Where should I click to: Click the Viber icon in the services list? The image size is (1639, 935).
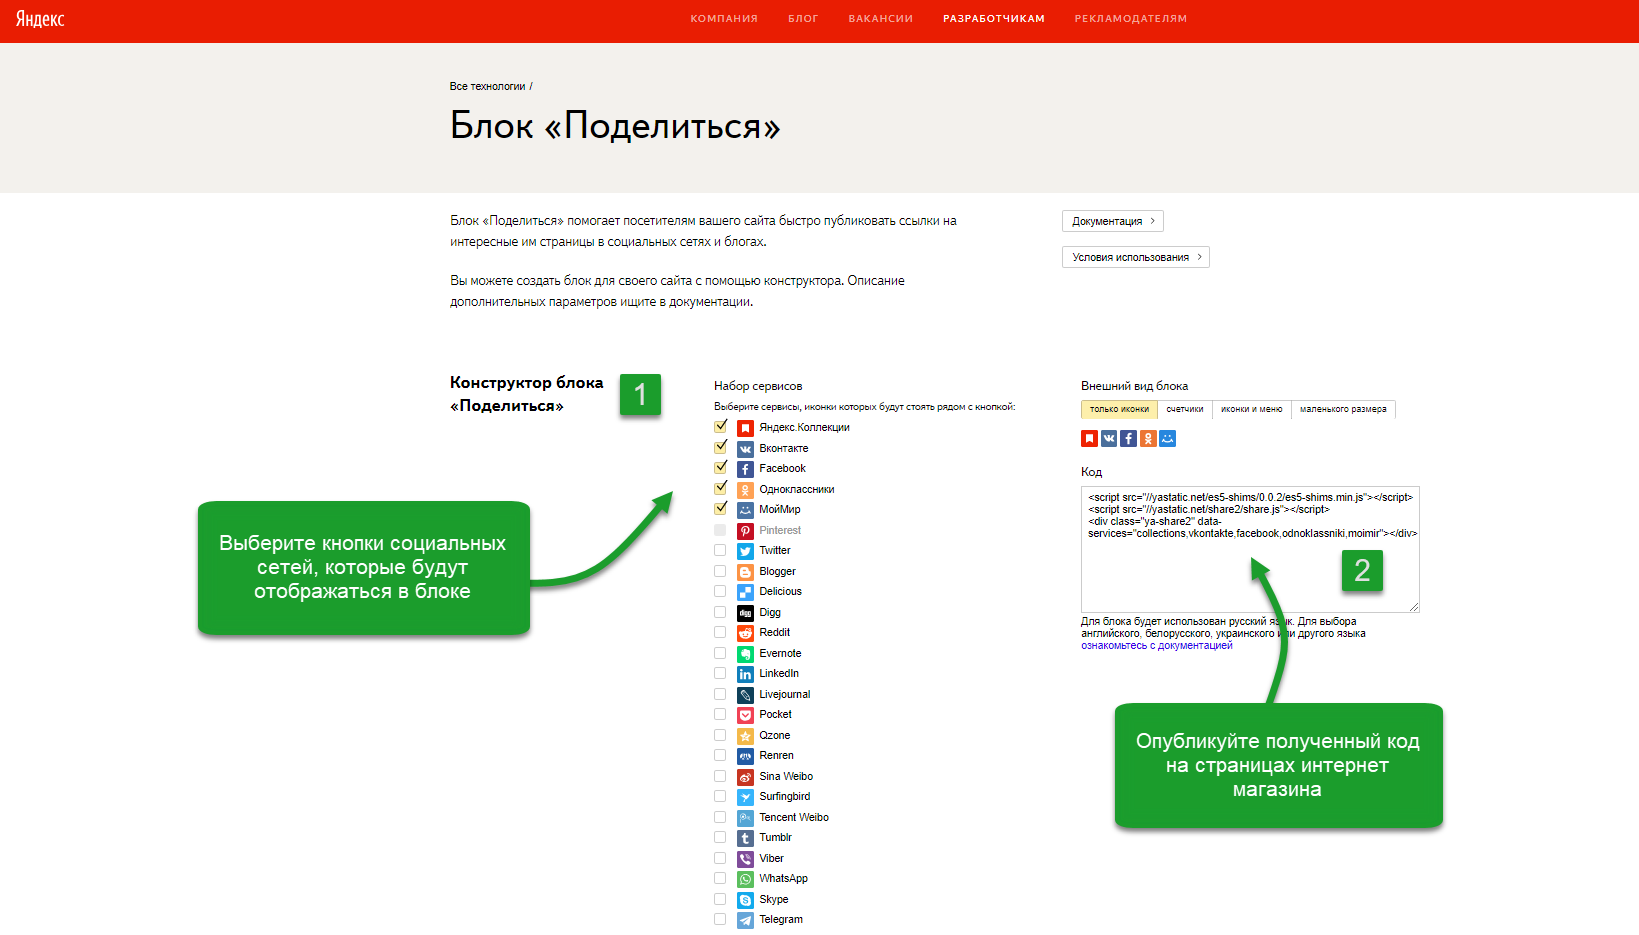pyautogui.click(x=745, y=859)
